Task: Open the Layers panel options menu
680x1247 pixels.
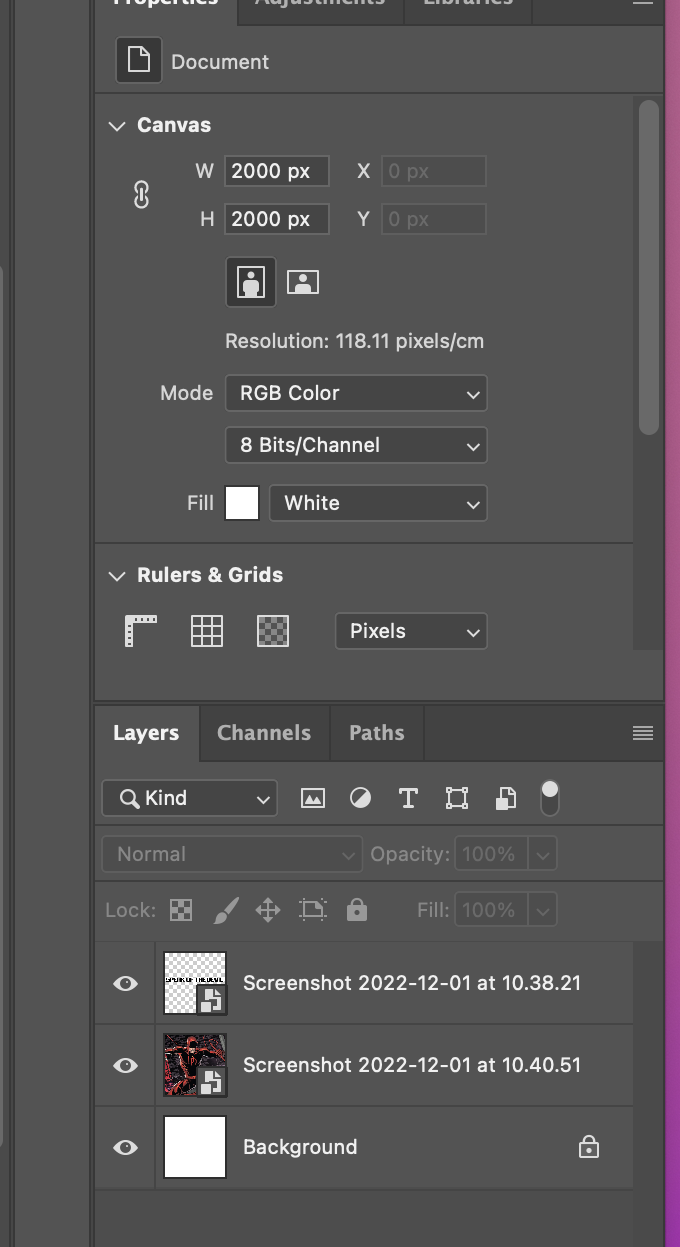Action: coord(643,733)
